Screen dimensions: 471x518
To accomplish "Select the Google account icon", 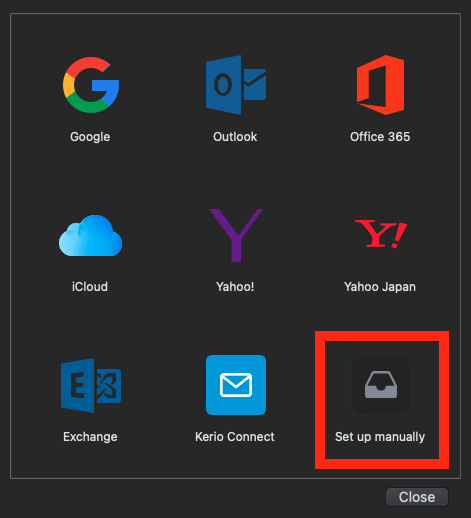I will point(91,85).
